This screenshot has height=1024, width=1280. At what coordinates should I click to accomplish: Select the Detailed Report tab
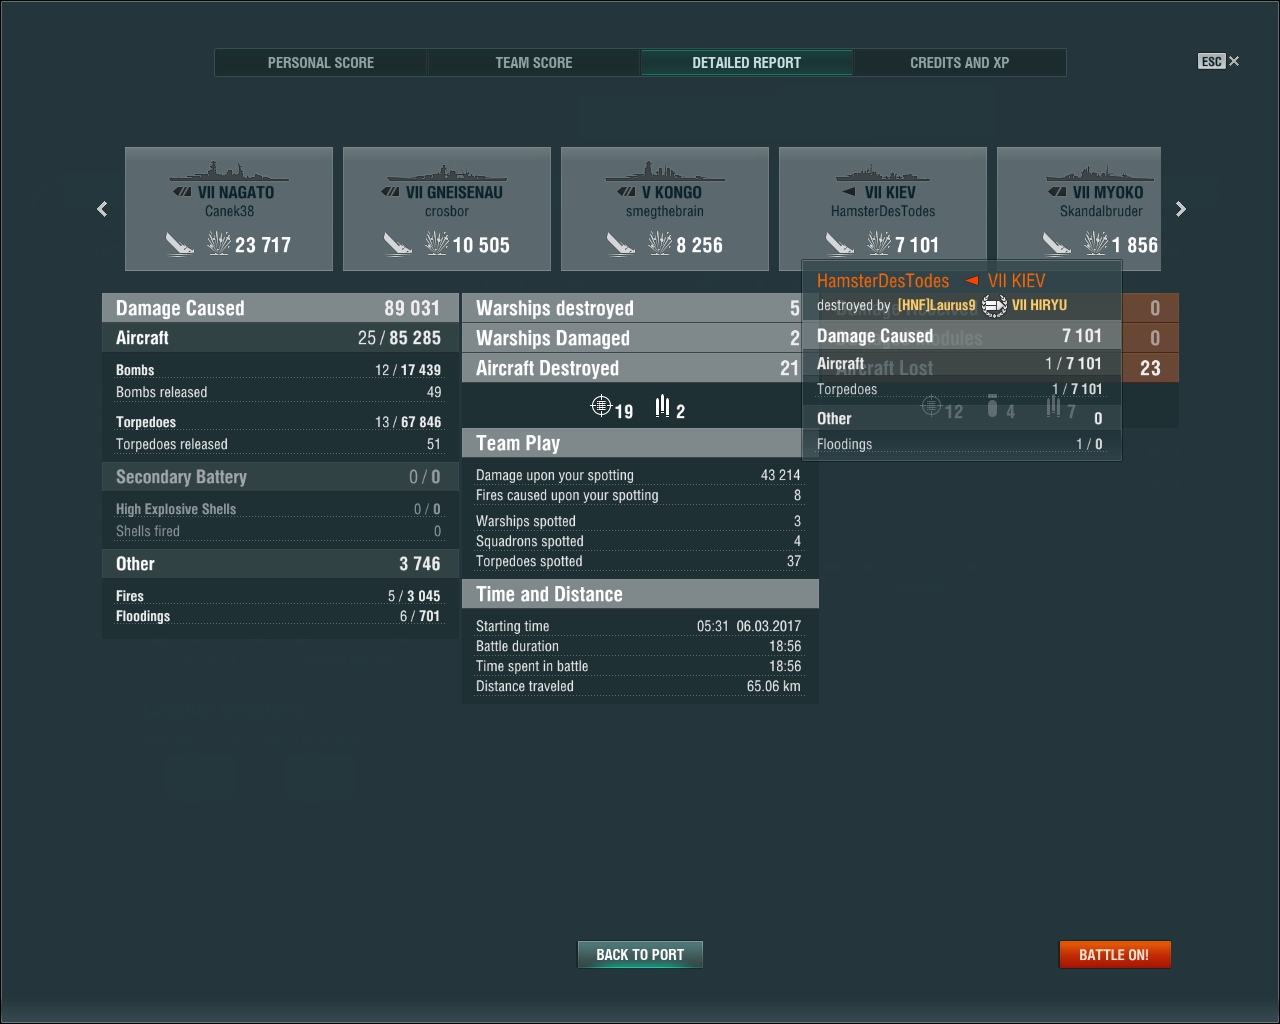click(x=747, y=62)
